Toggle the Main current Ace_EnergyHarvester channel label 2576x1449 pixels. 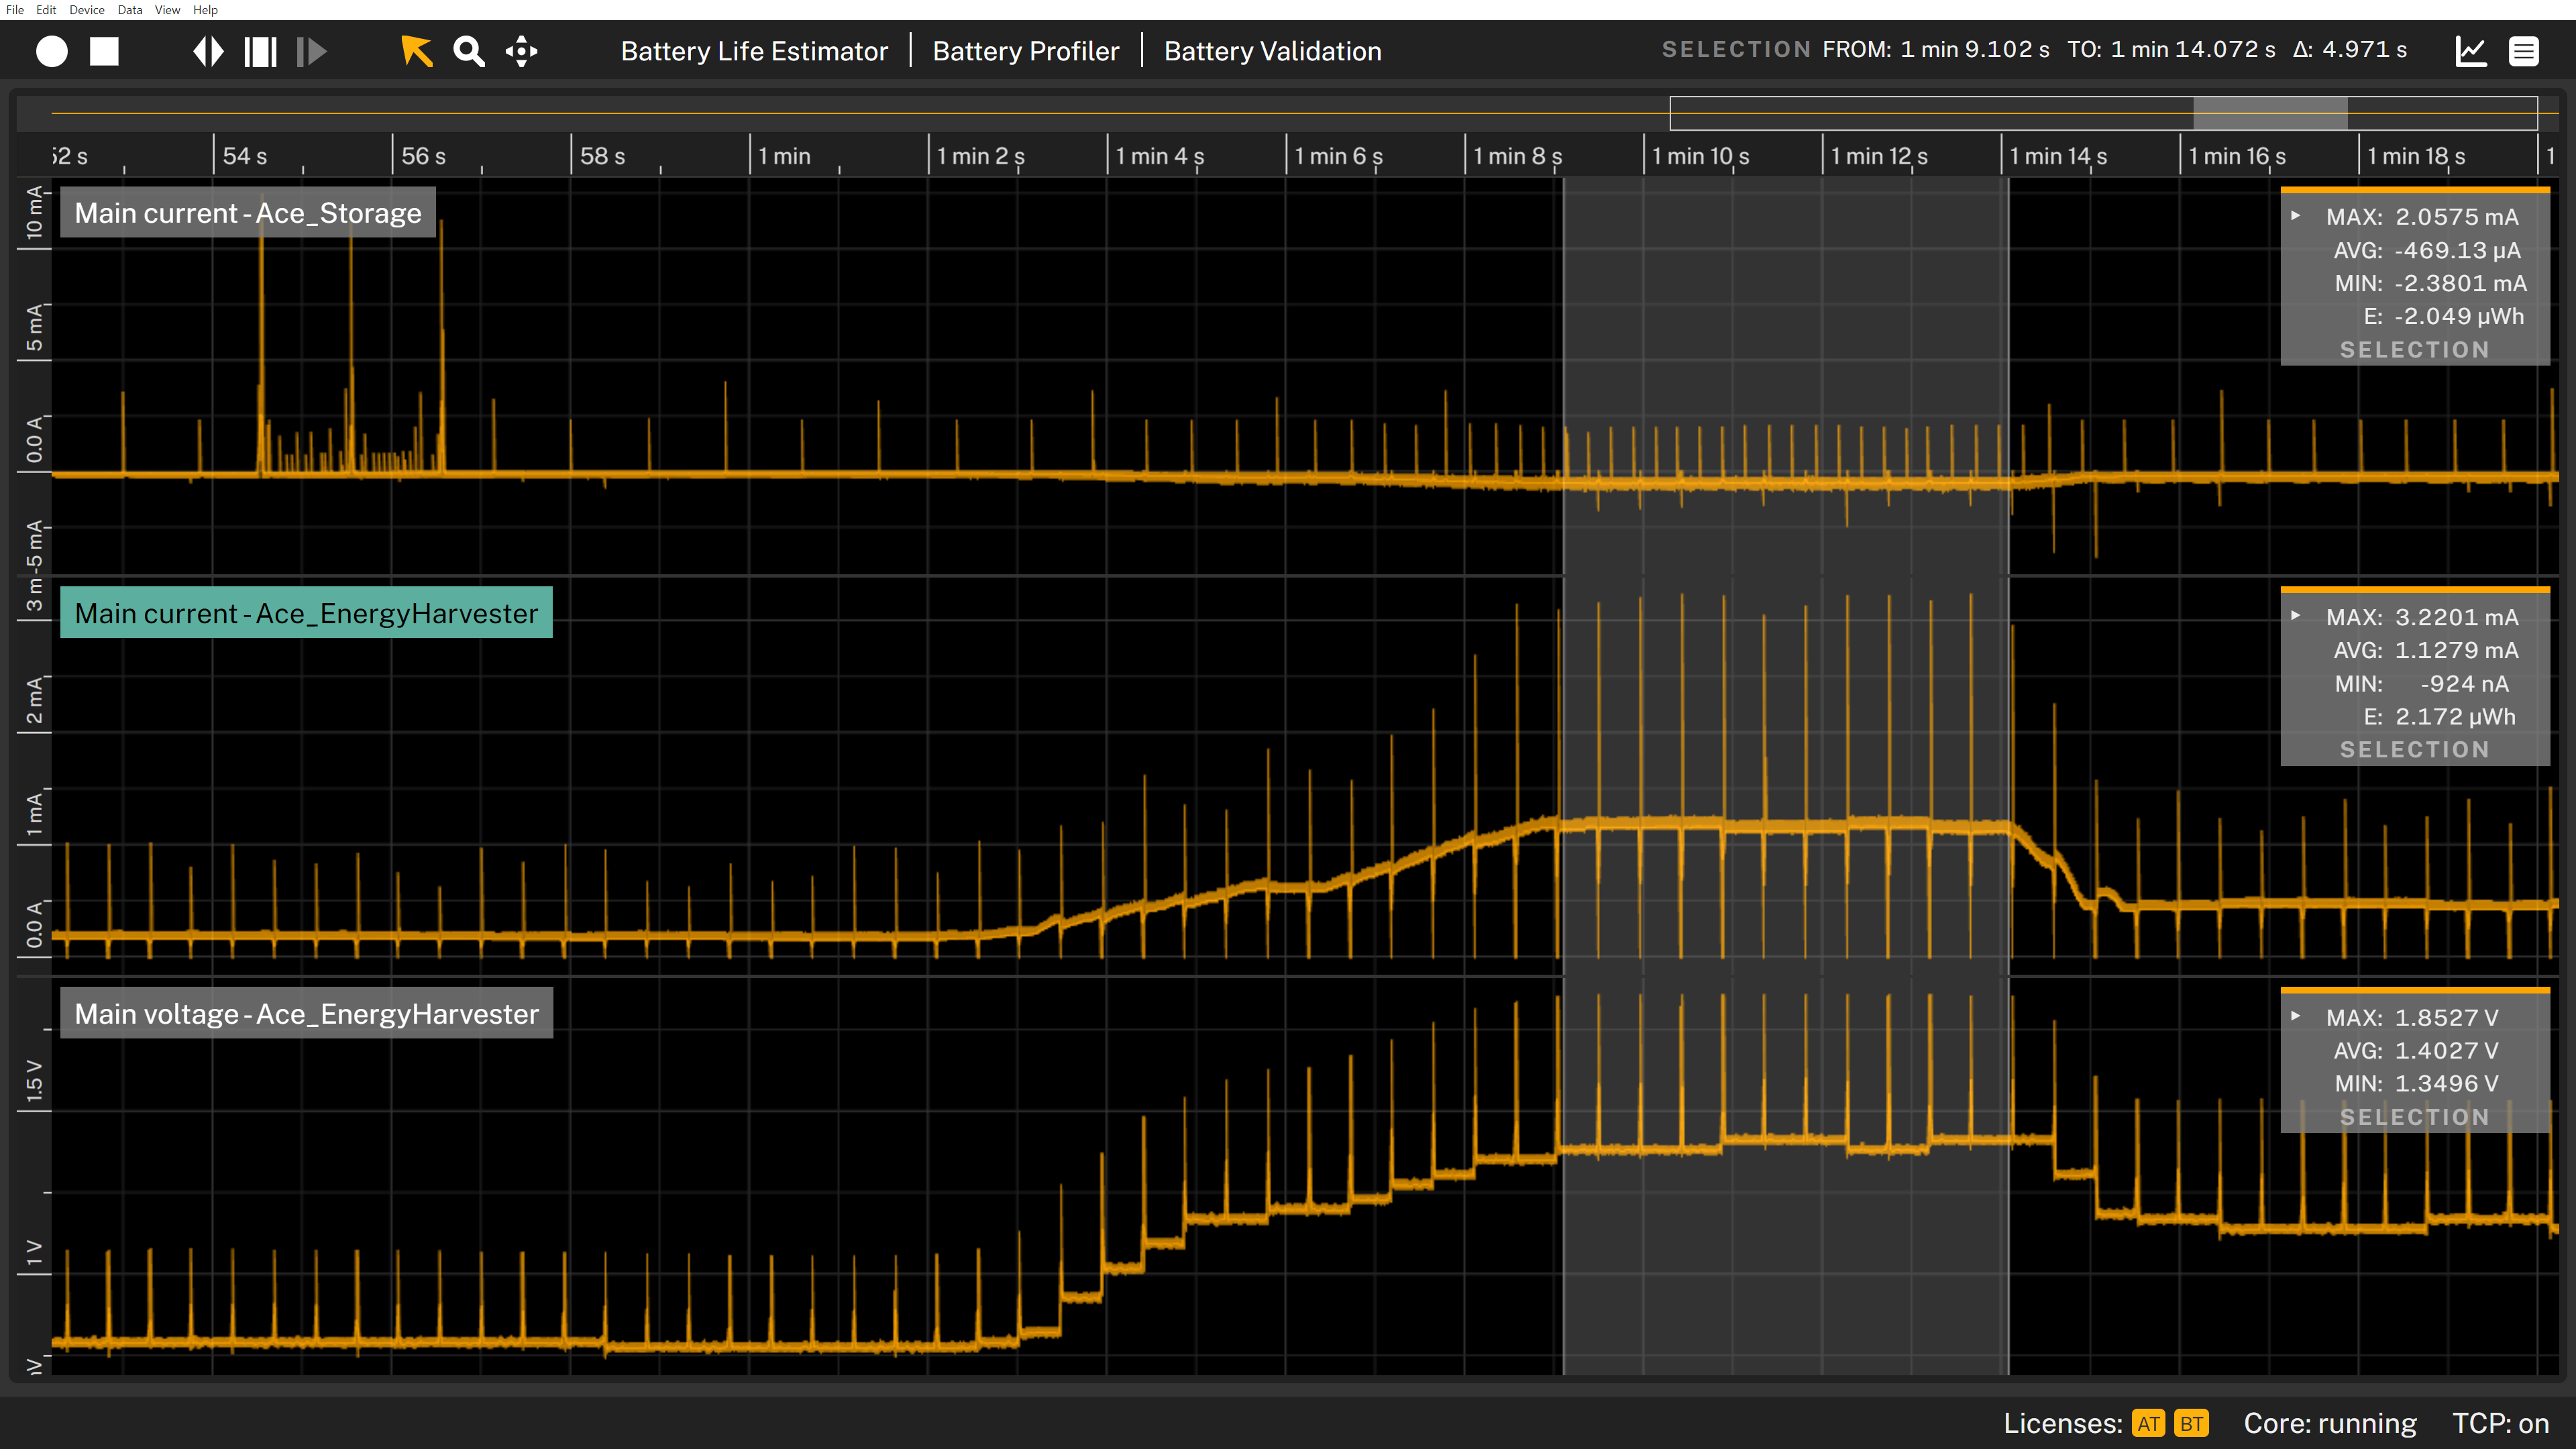[x=306, y=613]
